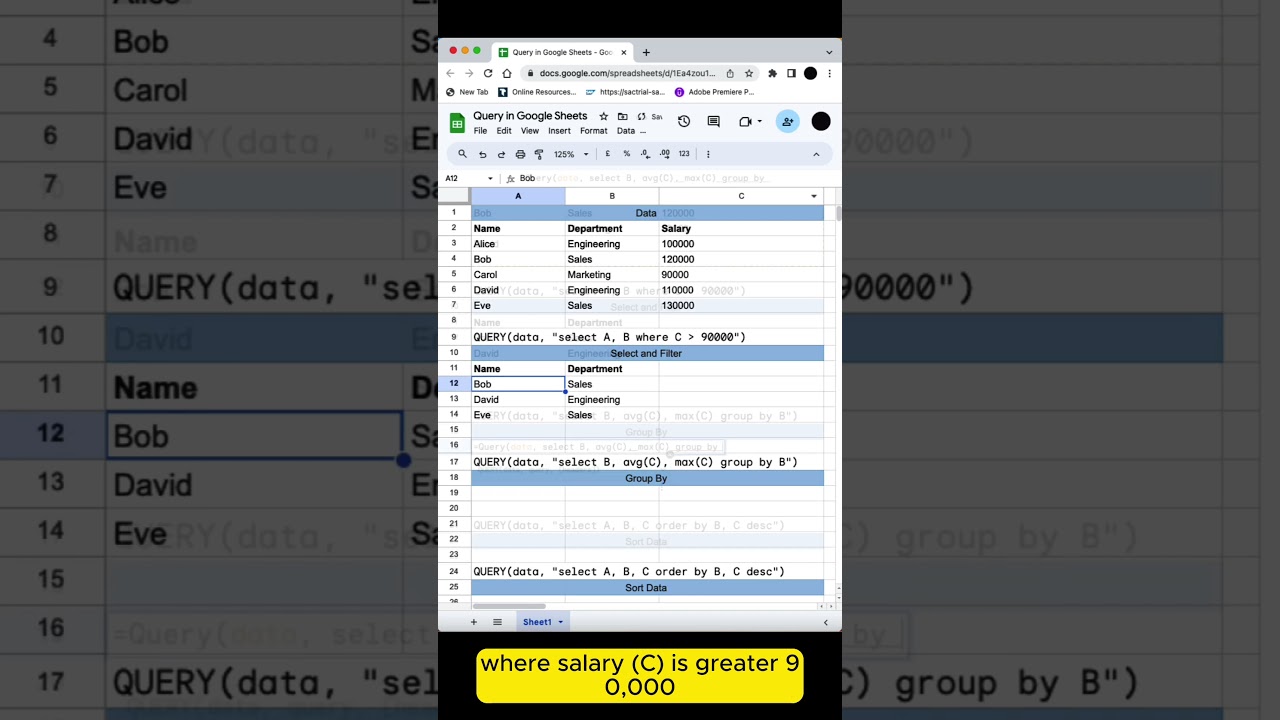Open more number formats 123
1280x720 pixels.
[684, 154]
